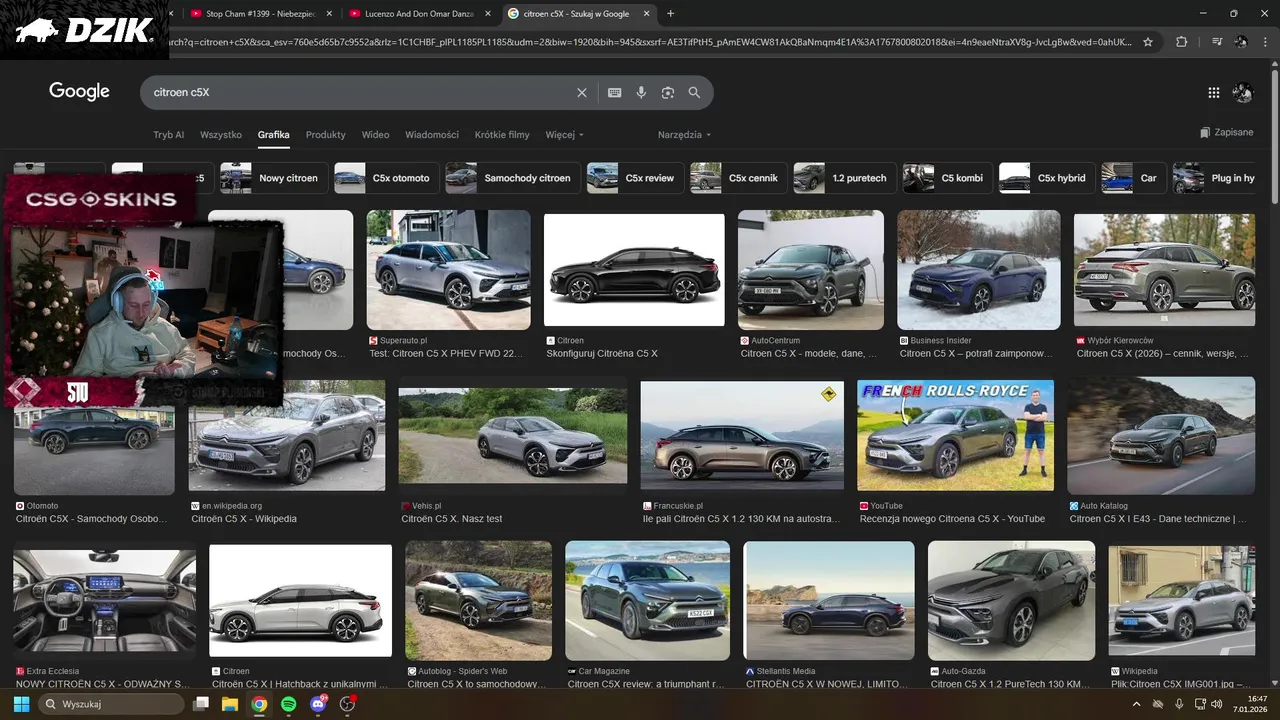Screen dimensions: 1280x720
Task: Open the Chrome extensions puzzle icon
Action: 1182,42
